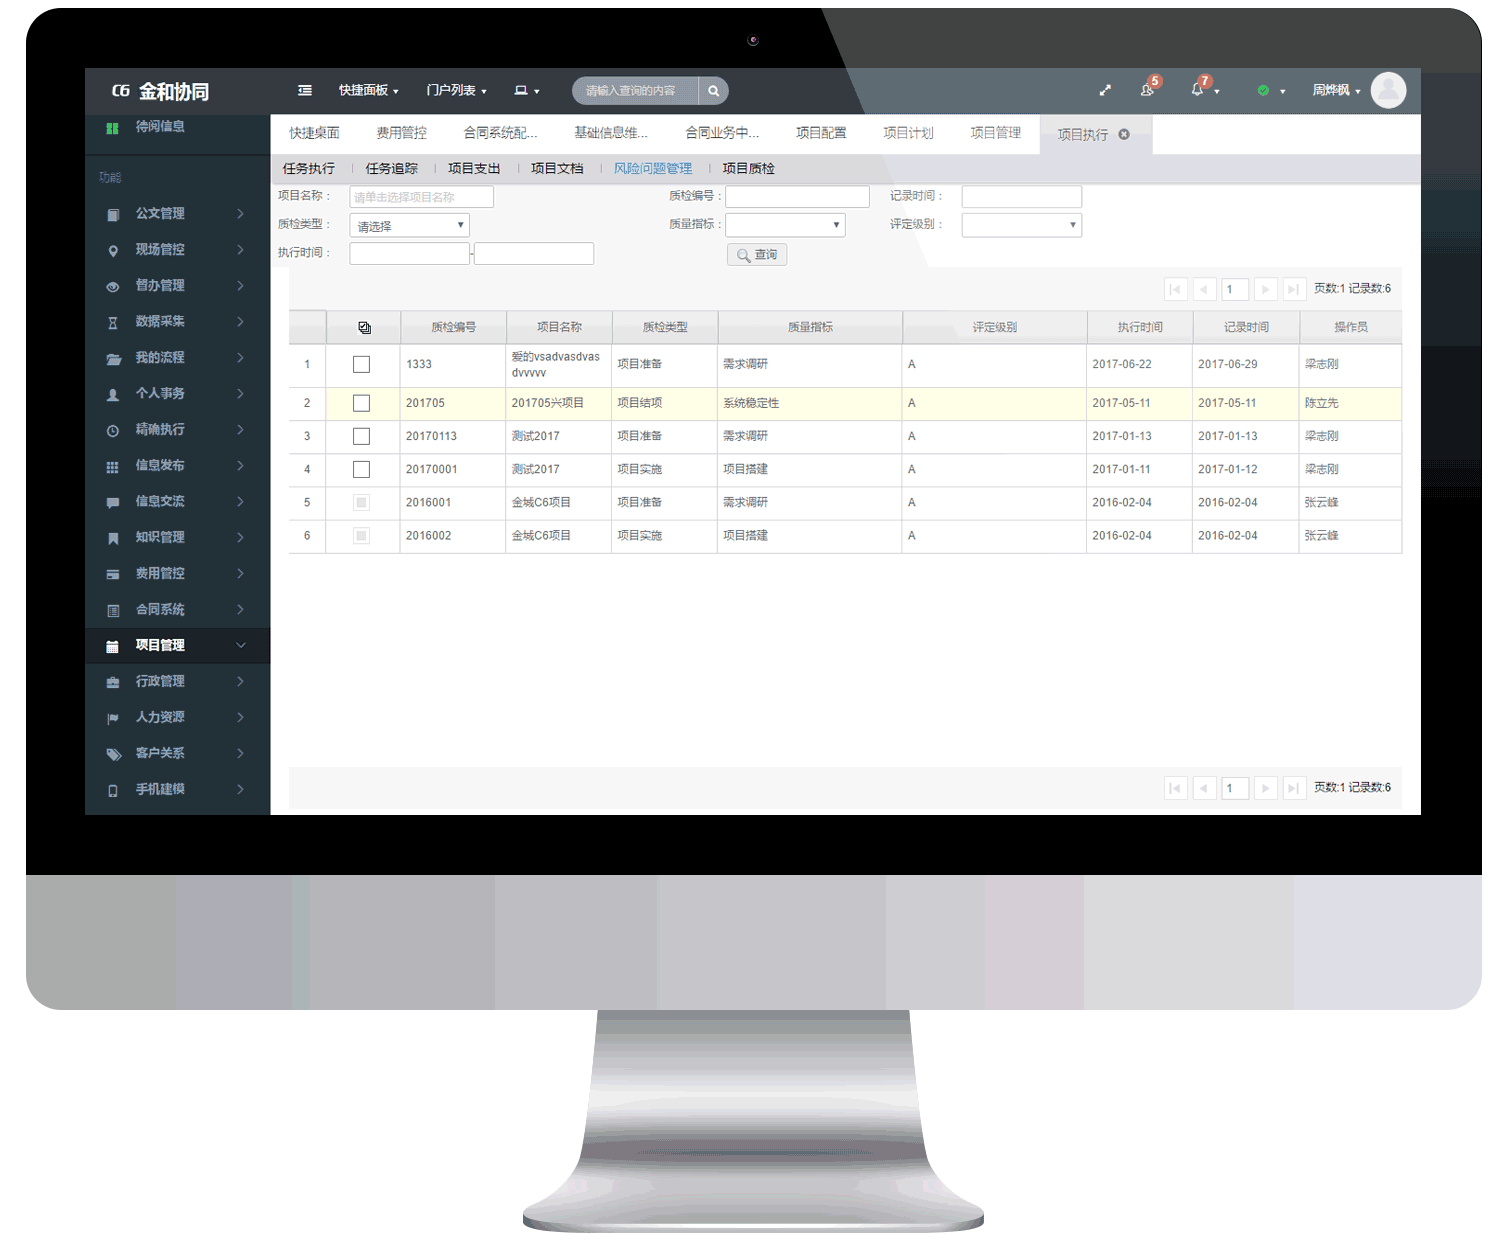This screenshot has width=1500, height=1260.
Task: Click the 信息交流 chat bubble icon
Action: tap(113, 502)
